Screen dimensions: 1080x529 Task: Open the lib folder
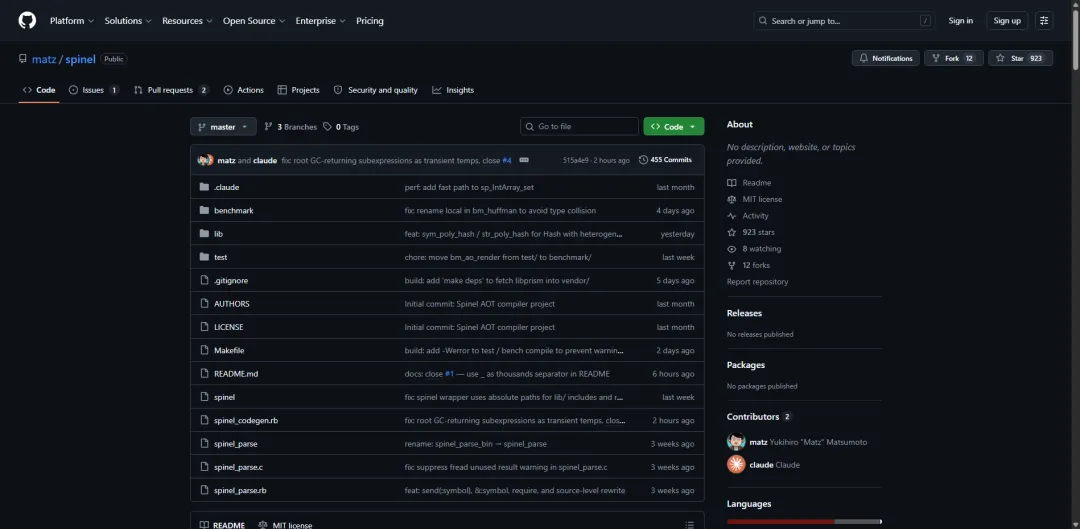(218, 234)
